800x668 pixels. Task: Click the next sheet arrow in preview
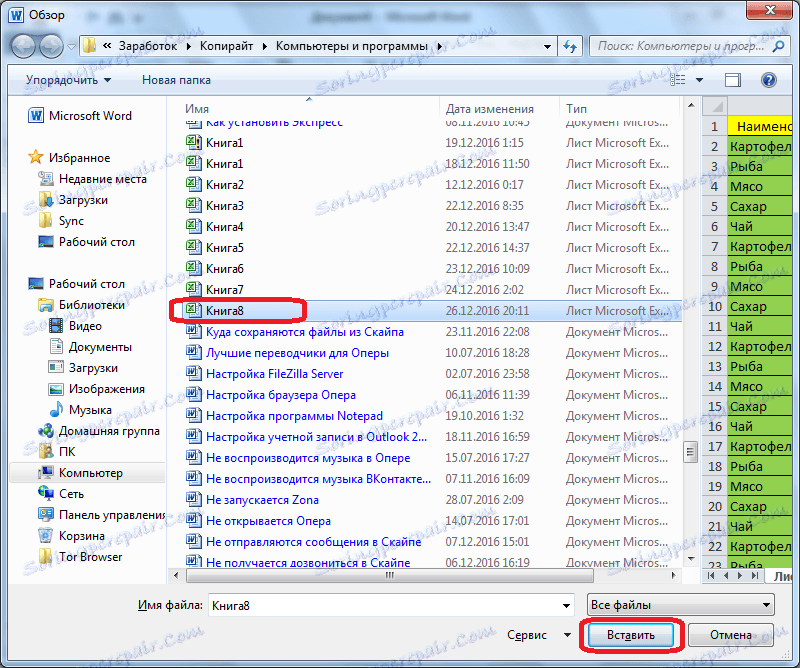(740, 576)
